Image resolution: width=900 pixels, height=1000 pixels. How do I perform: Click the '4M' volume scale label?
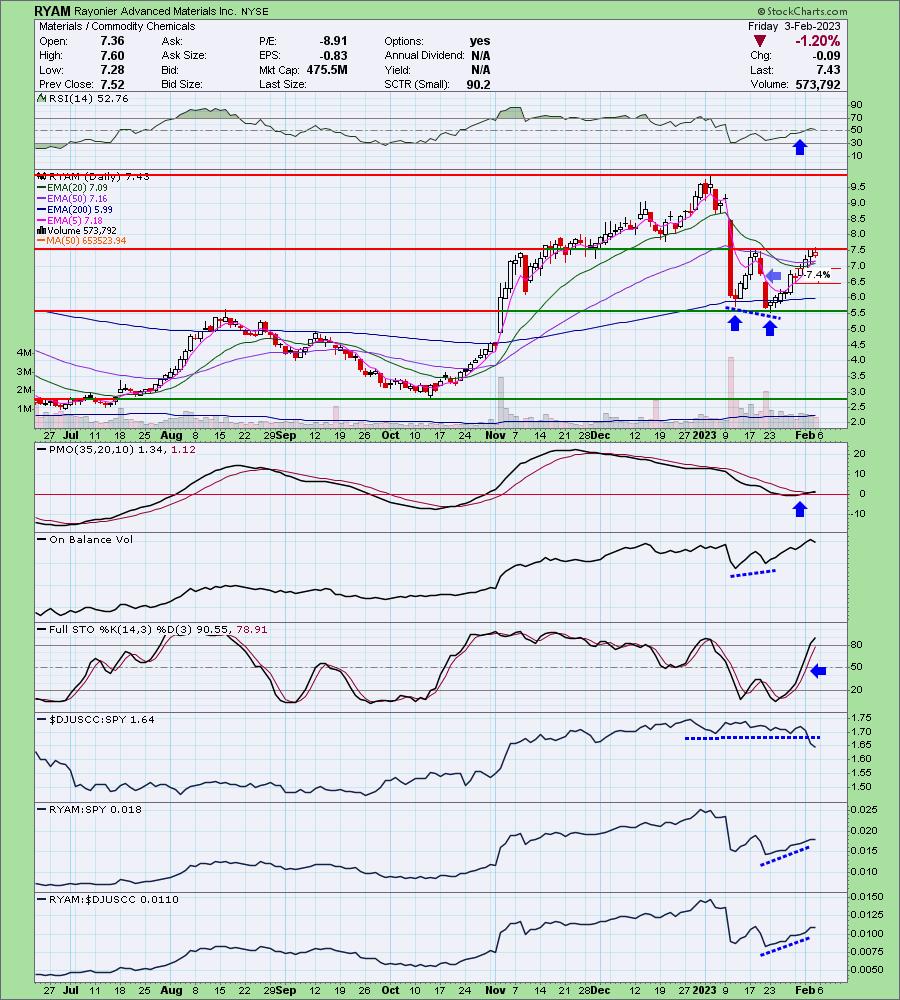pyautogui.click(x=24, y=353)
